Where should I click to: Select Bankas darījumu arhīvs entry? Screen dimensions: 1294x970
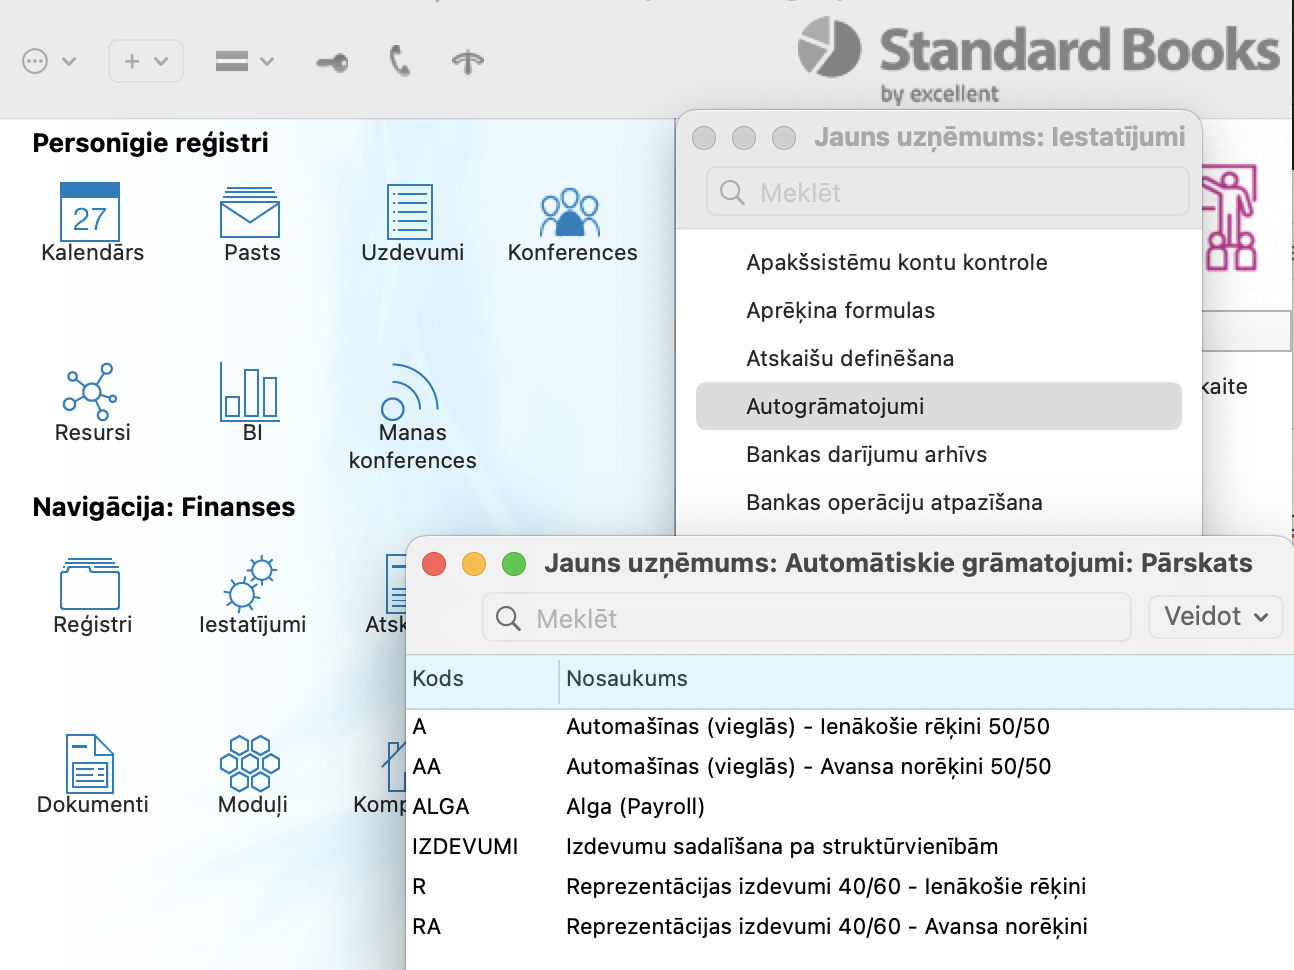[866, 454]
